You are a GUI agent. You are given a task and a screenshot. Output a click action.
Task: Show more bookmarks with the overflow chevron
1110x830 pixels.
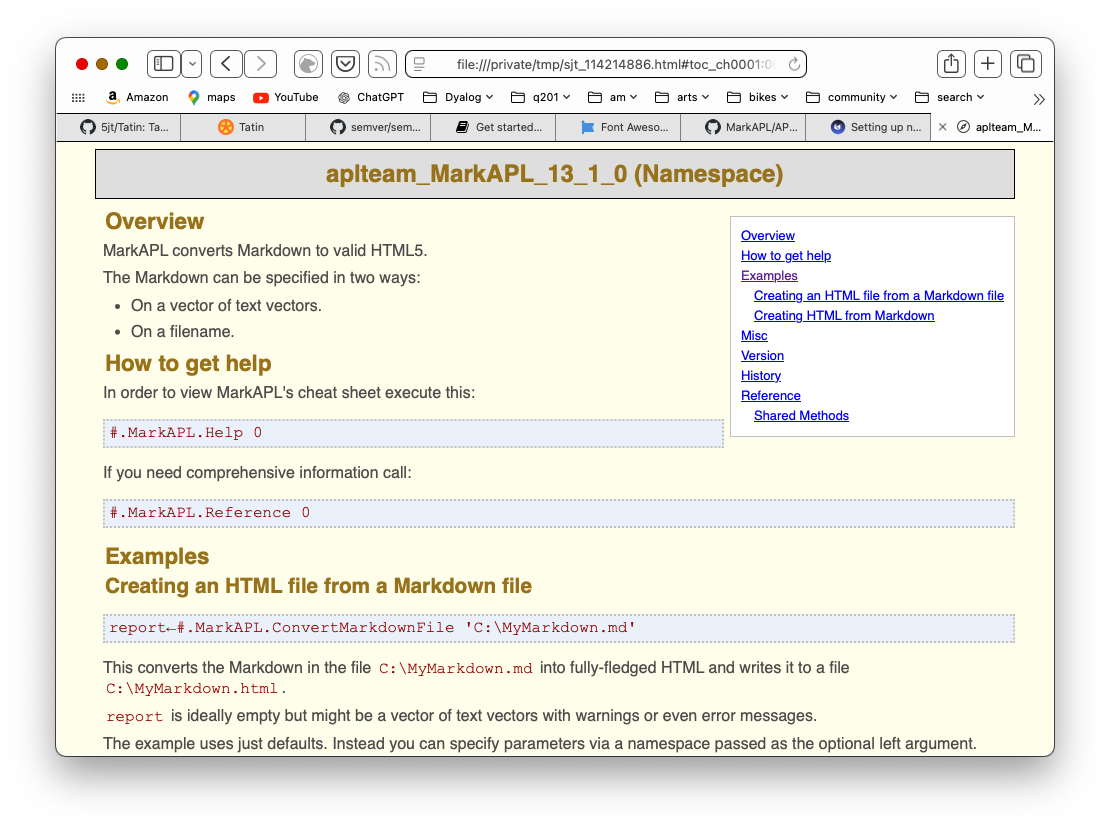(x=1039, y=99)
